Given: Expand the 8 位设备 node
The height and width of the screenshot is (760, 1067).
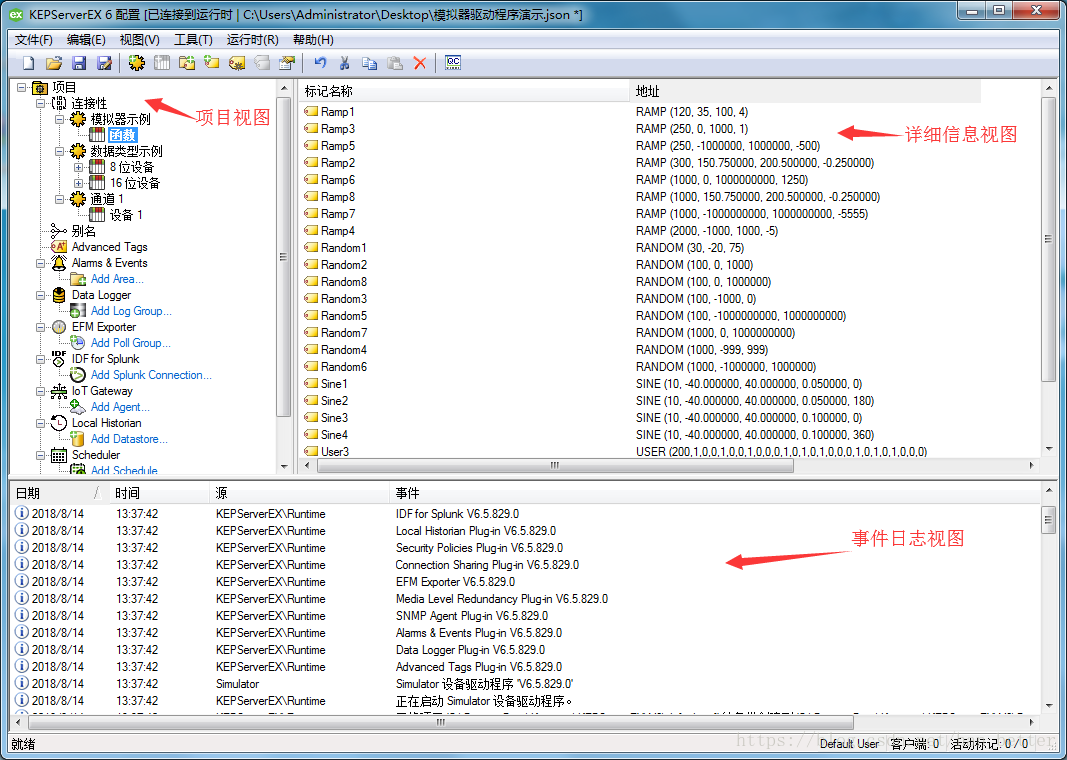Looking at the screenshot, I should pyautogui.click(x=79, y=167).
